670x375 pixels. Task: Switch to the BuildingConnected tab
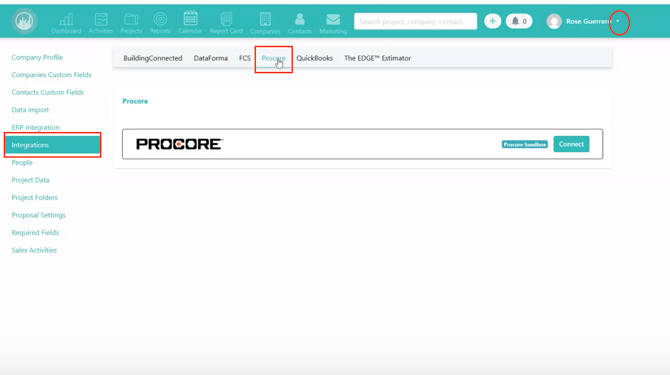tap(153, 58)
